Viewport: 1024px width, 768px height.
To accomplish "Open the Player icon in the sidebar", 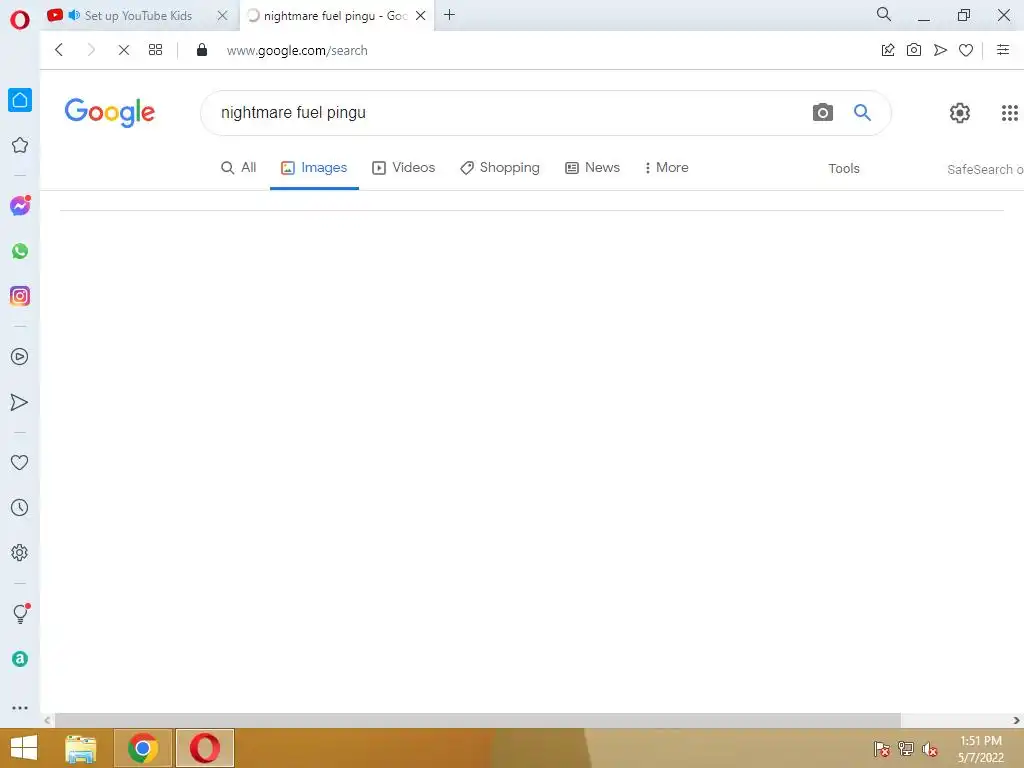I will (x=20, y=357).
